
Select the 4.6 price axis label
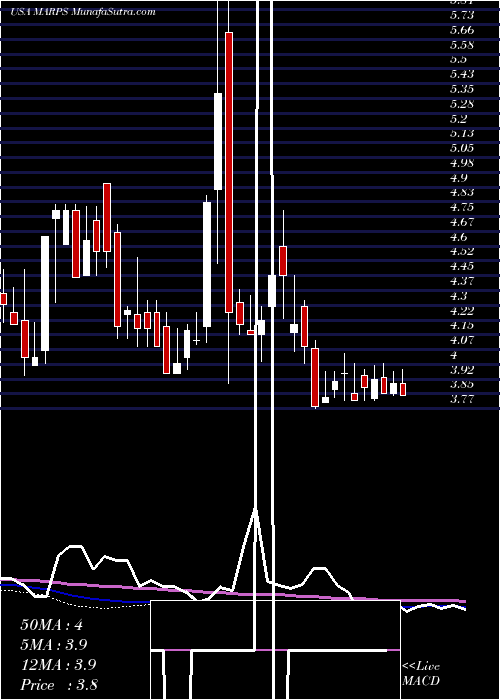click(459, 237)
